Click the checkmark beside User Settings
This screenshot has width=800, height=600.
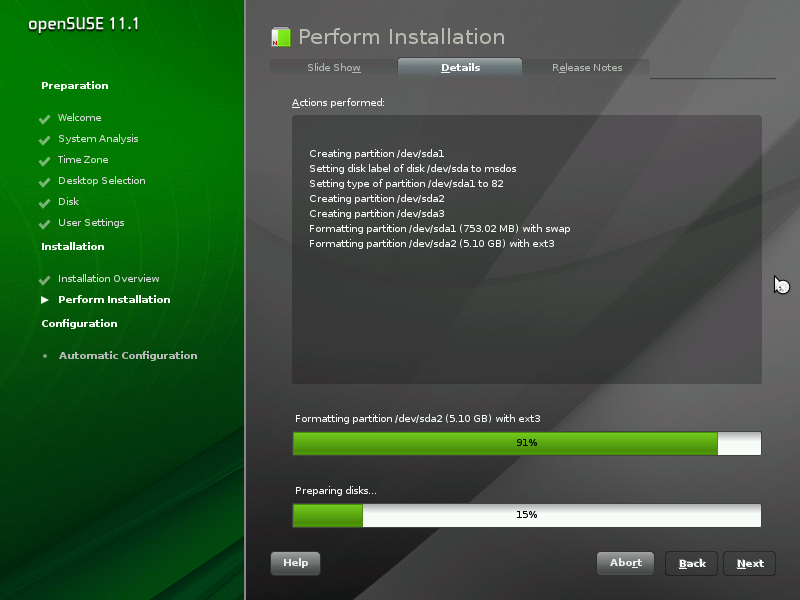pyautogui.click(x=44, y=223)
